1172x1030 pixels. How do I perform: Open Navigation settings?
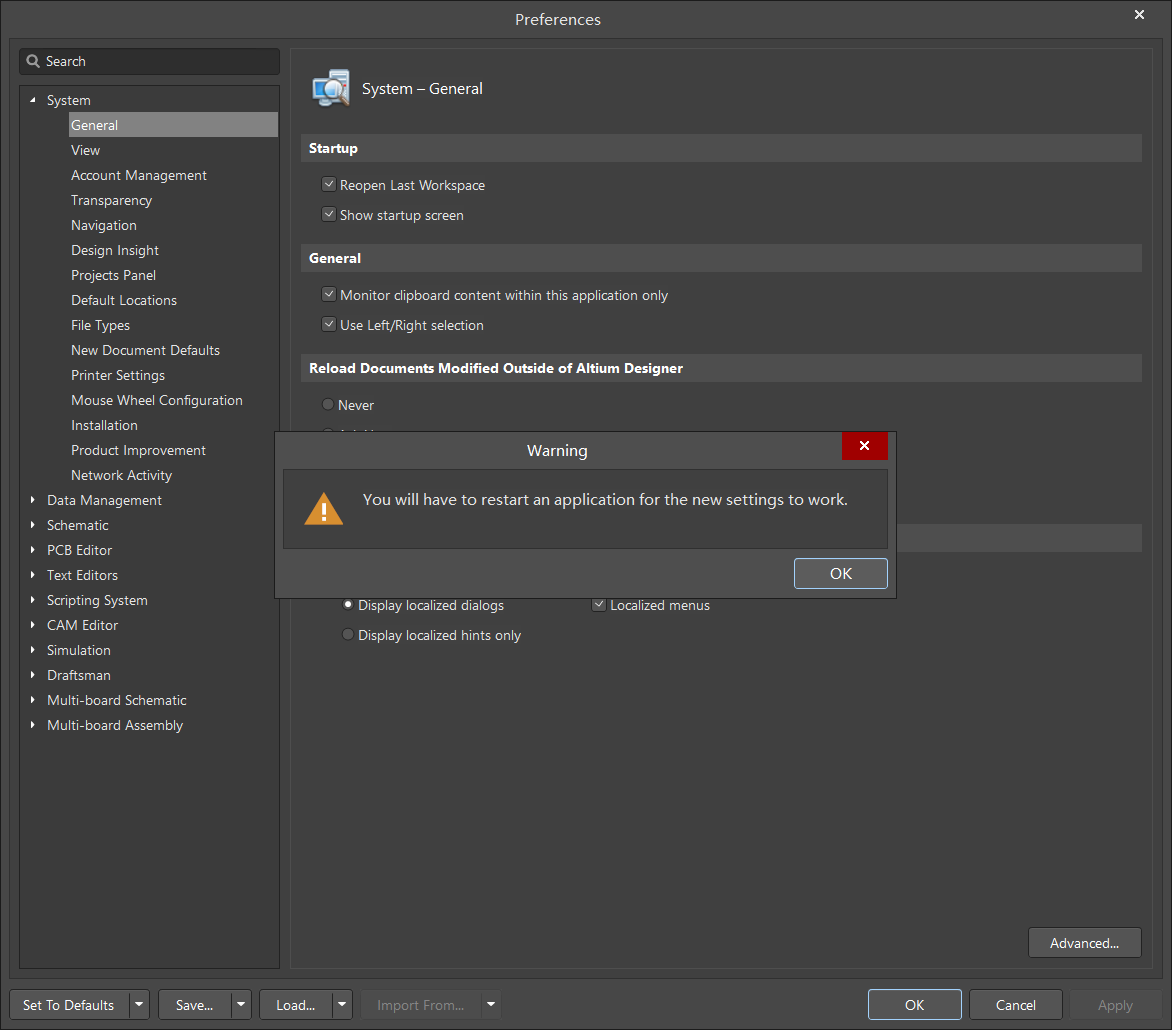pos(104,225)
